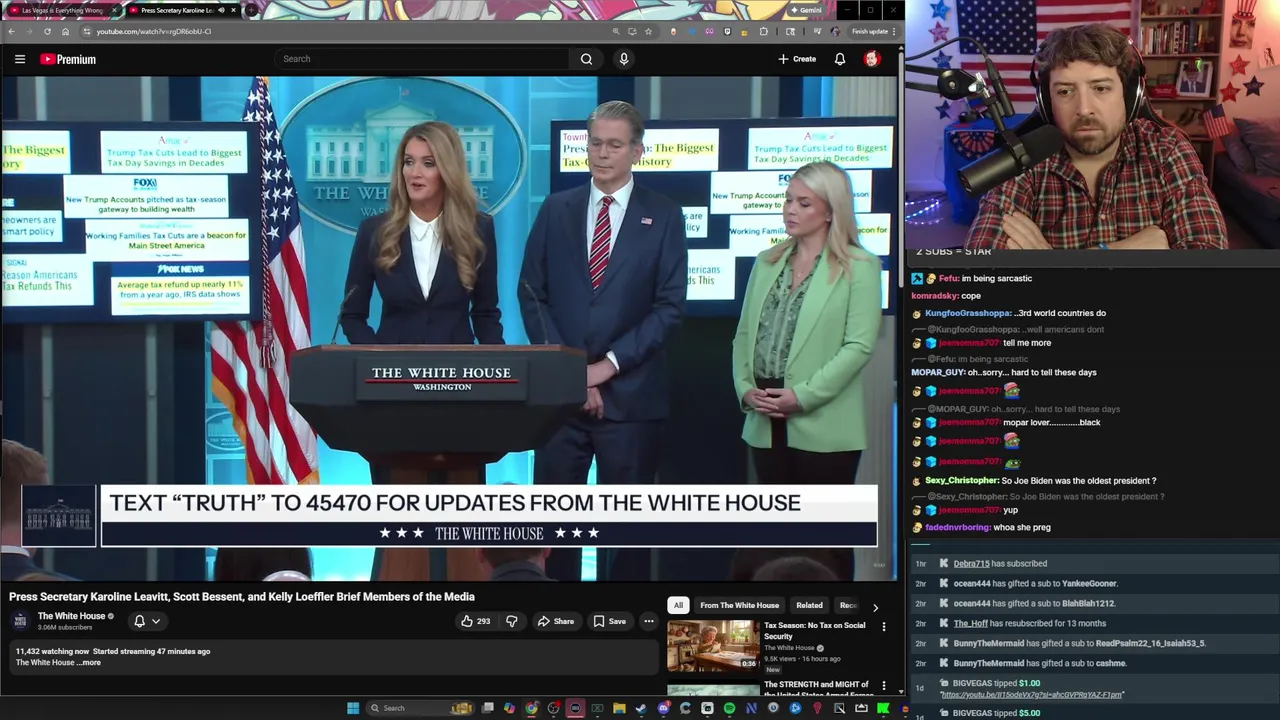This screenshot has width=1280, height=720.
Task: Go to YouTube Premium home logo
Action: 68,59
